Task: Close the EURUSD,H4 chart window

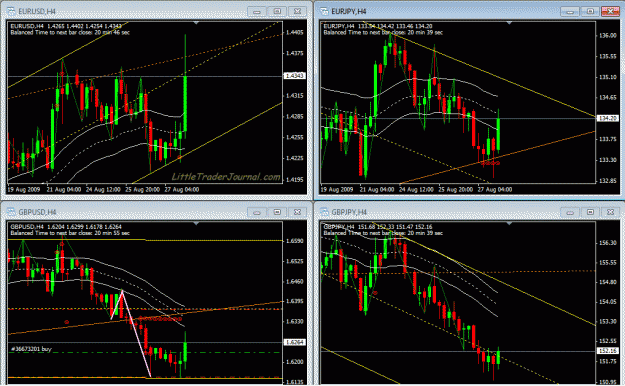Action: tap(297, 12)
